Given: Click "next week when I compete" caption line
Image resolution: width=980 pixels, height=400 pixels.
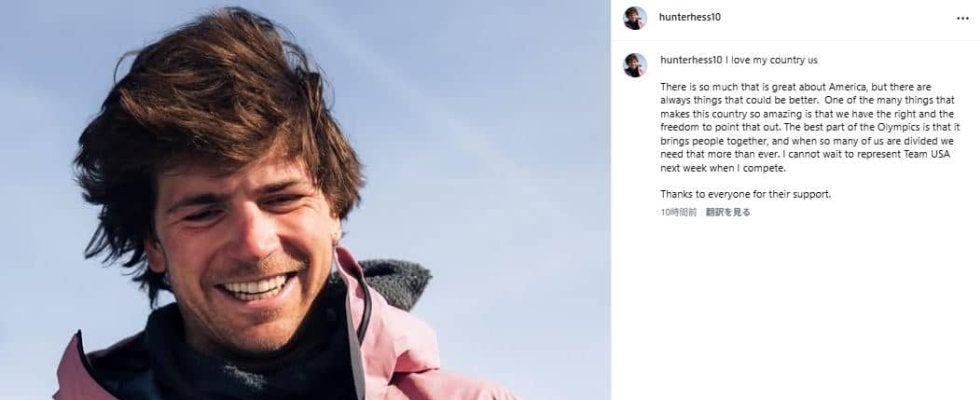Looking at the screenshot, I should 723,168.
